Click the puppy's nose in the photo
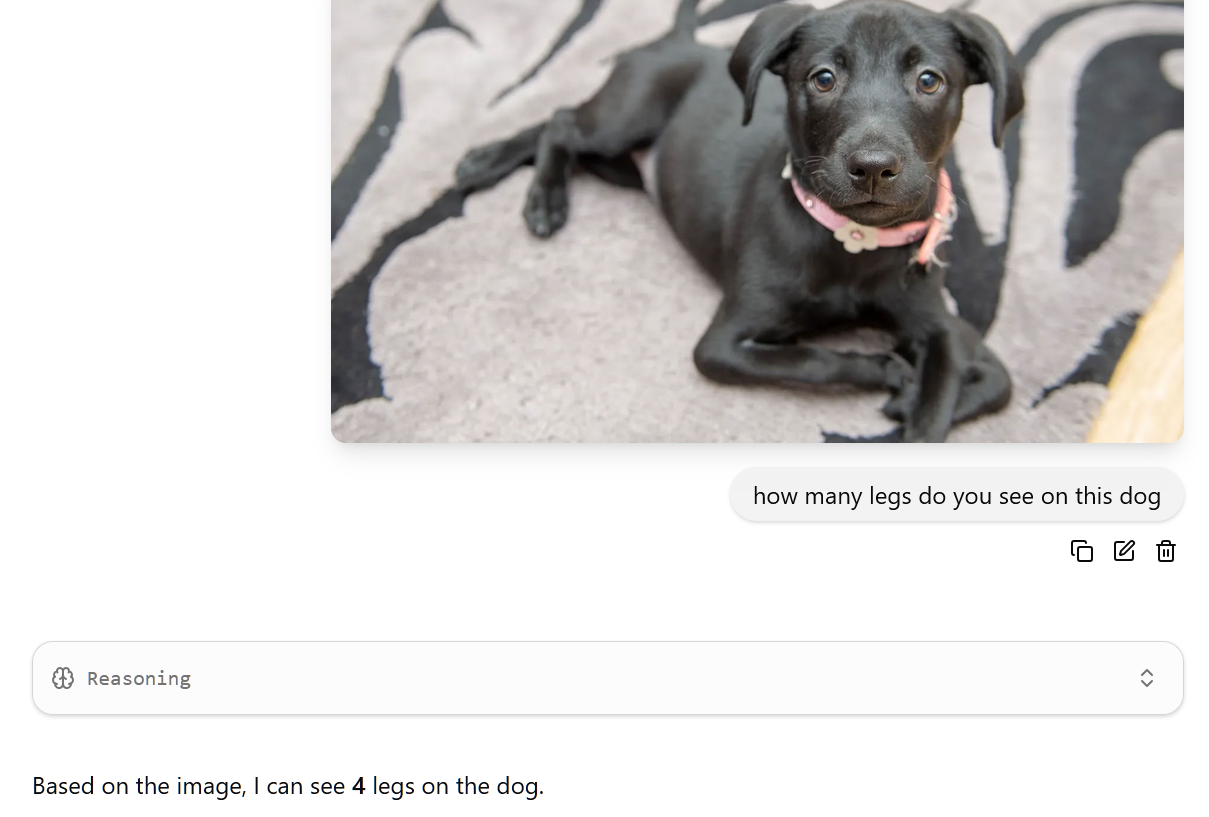 [x=873, y=168]
